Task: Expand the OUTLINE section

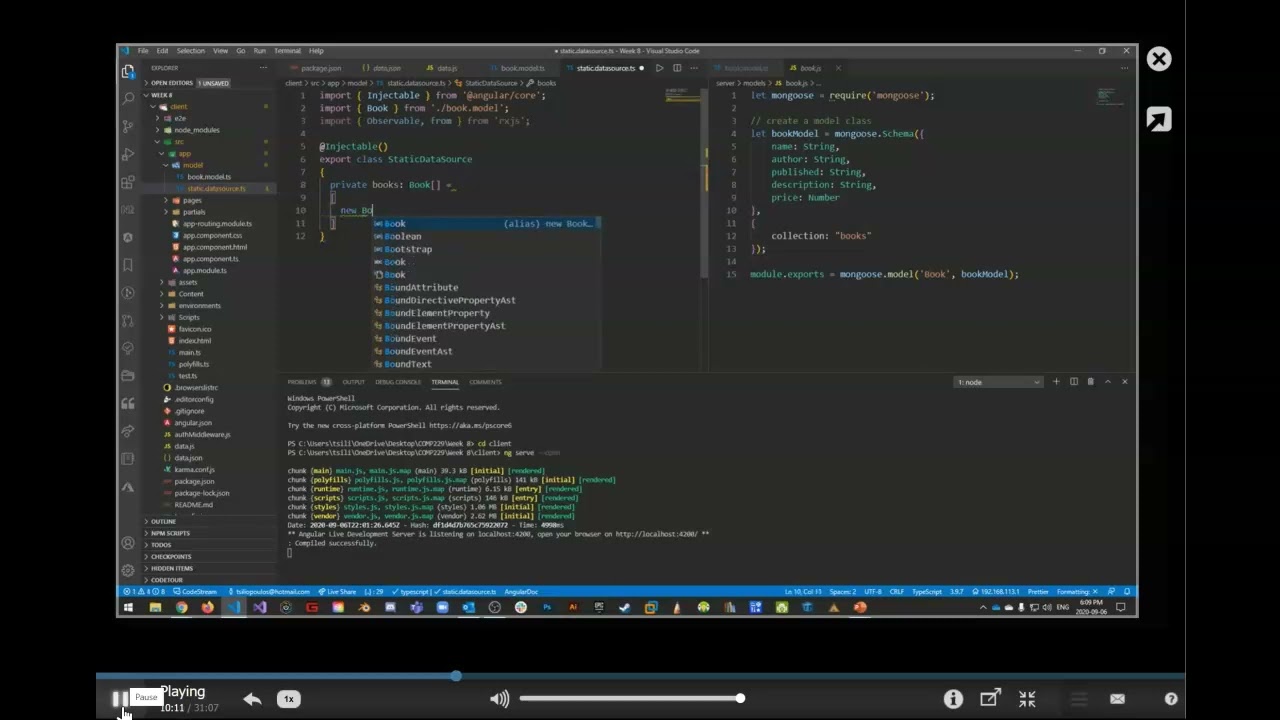Action: click(x=163, y=521)
